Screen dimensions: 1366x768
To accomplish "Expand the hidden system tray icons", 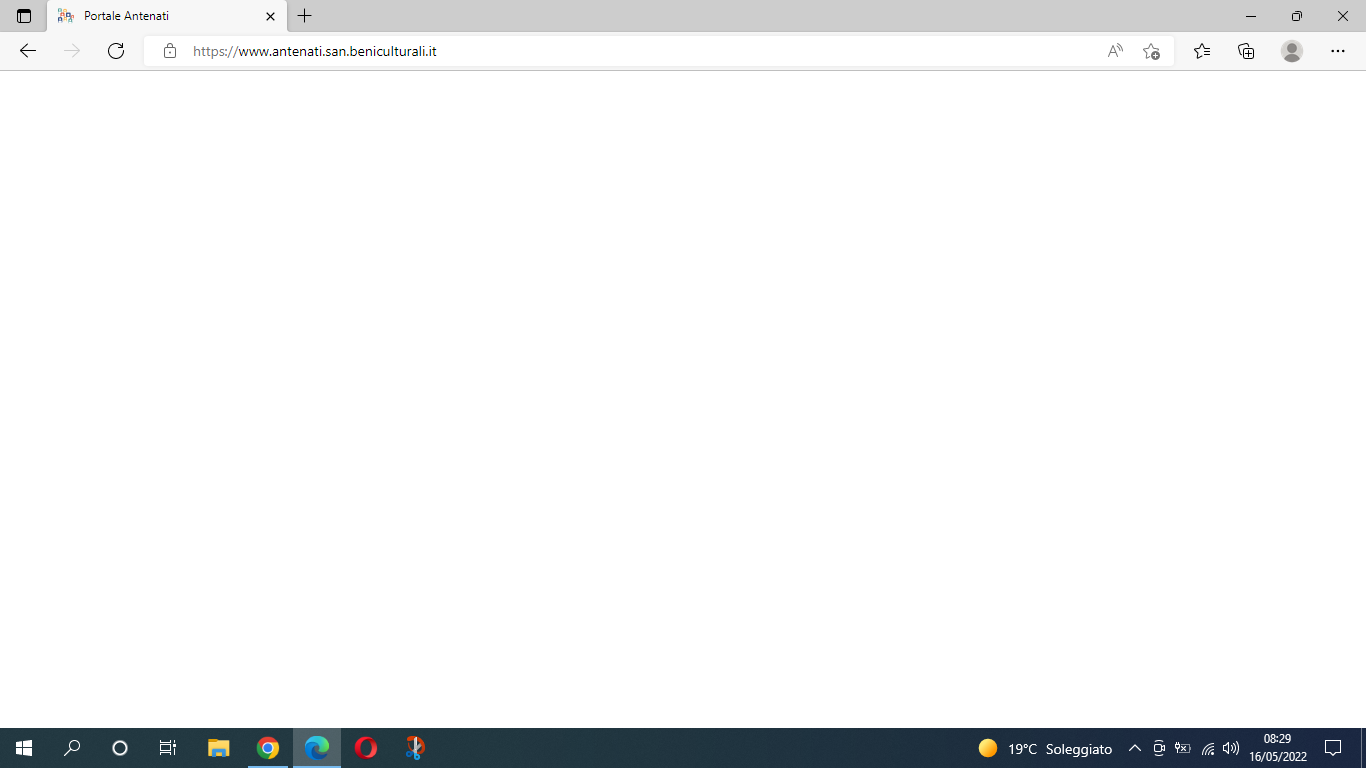I will click(1135, 748).
